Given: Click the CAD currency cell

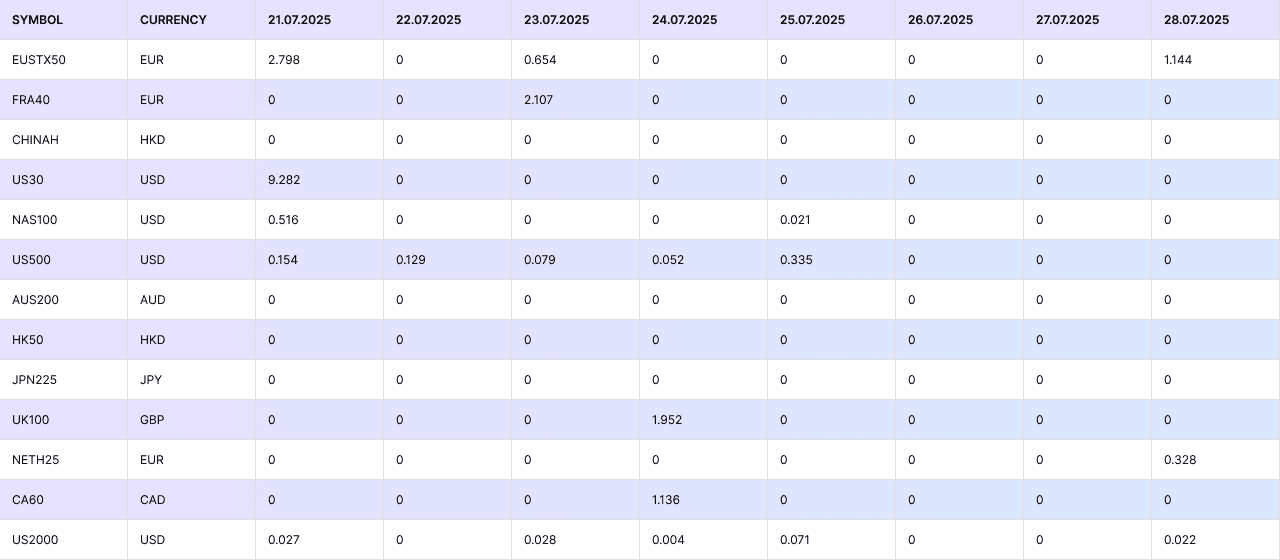Looking at the screenshot, I should (x=192, y=500).
